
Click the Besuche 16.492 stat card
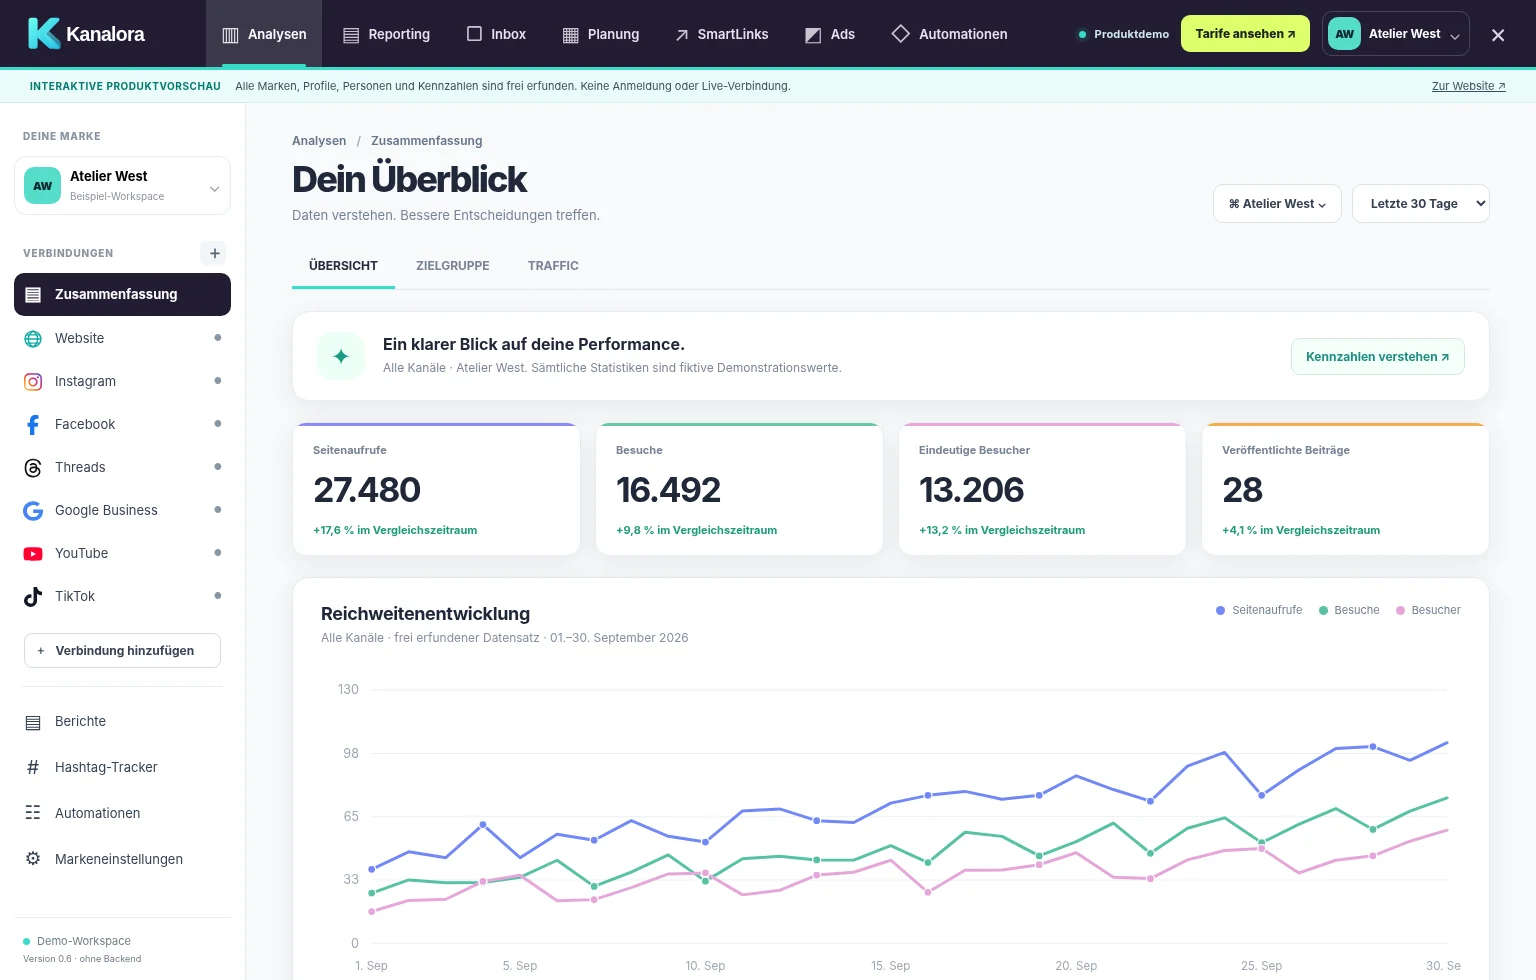tap(739, 489)
